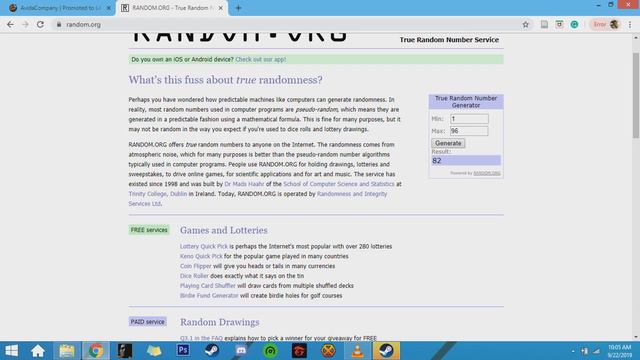Open the yellow folder icon in taskbar

[x=154, y=351]
